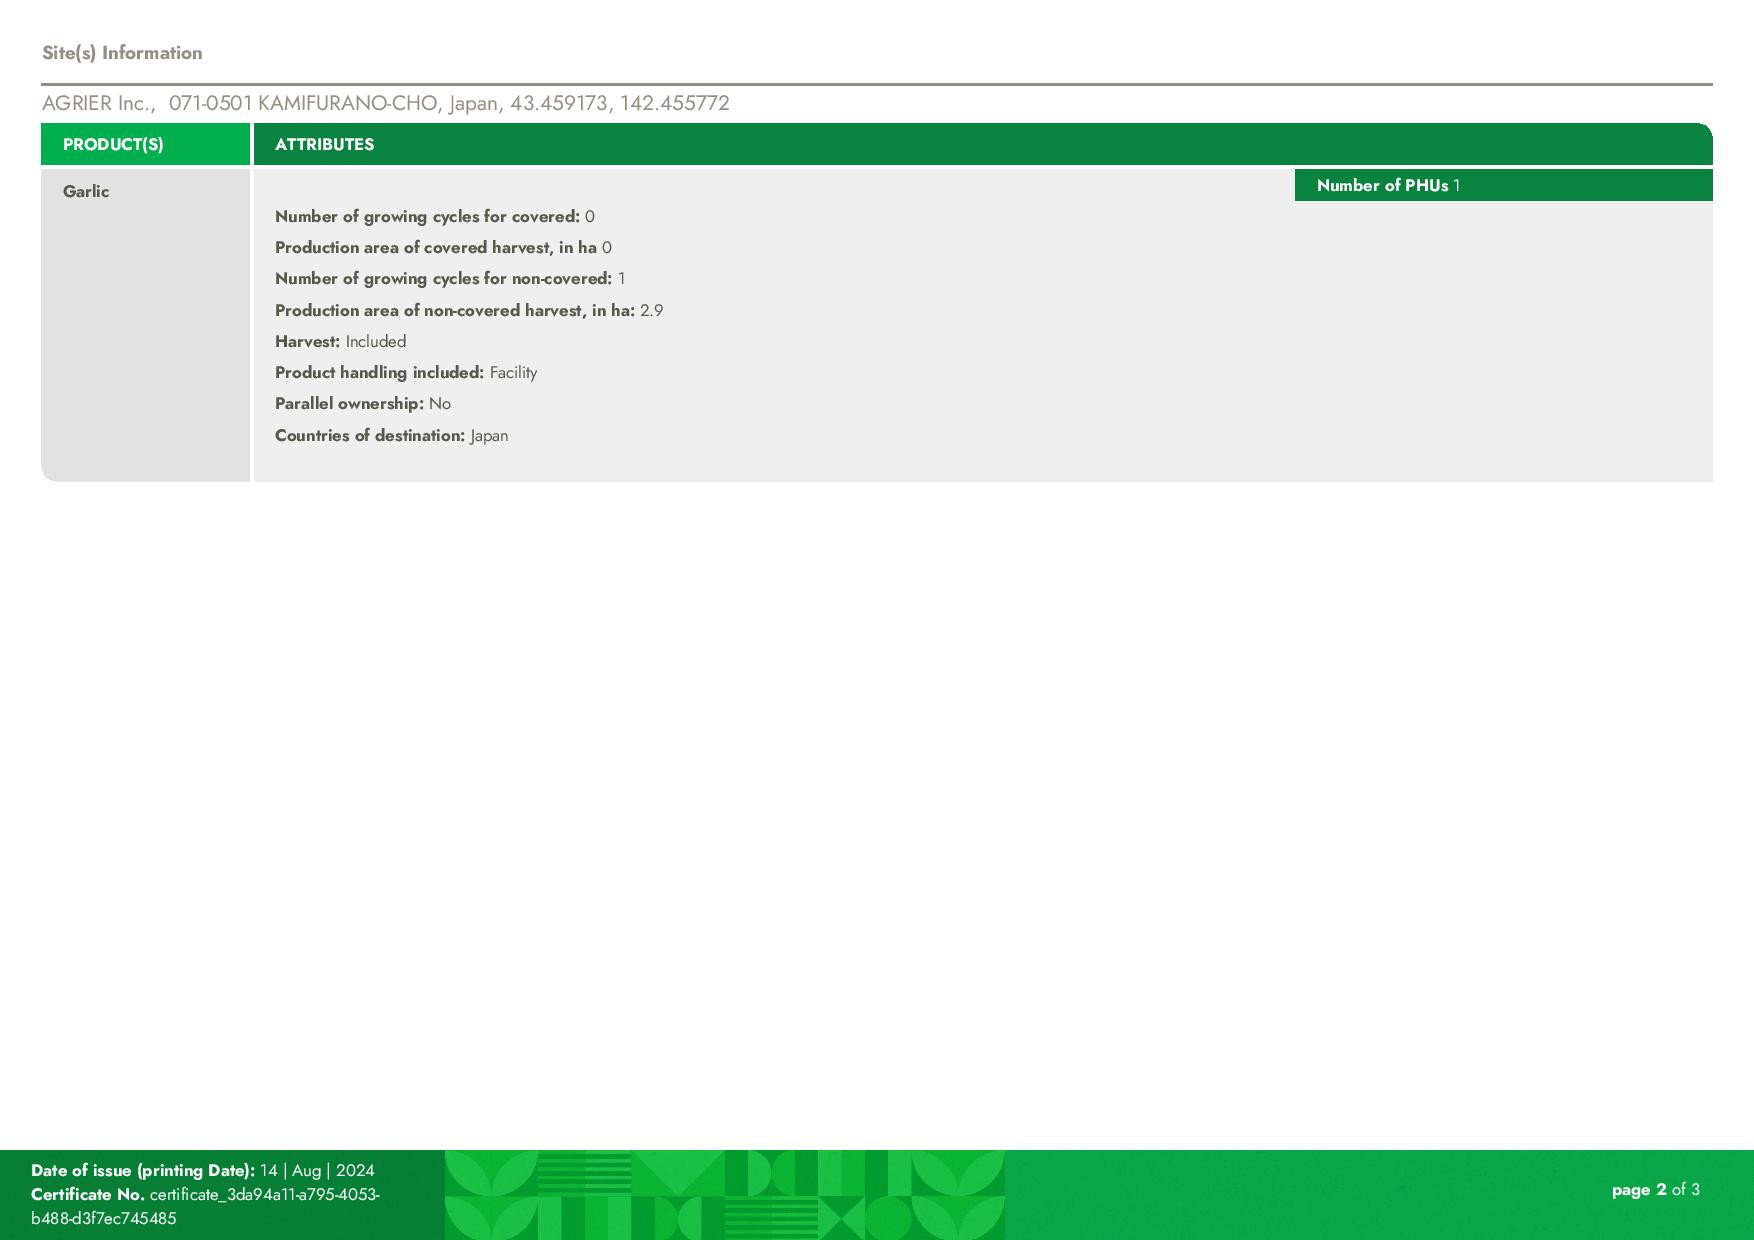Click the ATTRIBUTES column header

pos(983,144)
